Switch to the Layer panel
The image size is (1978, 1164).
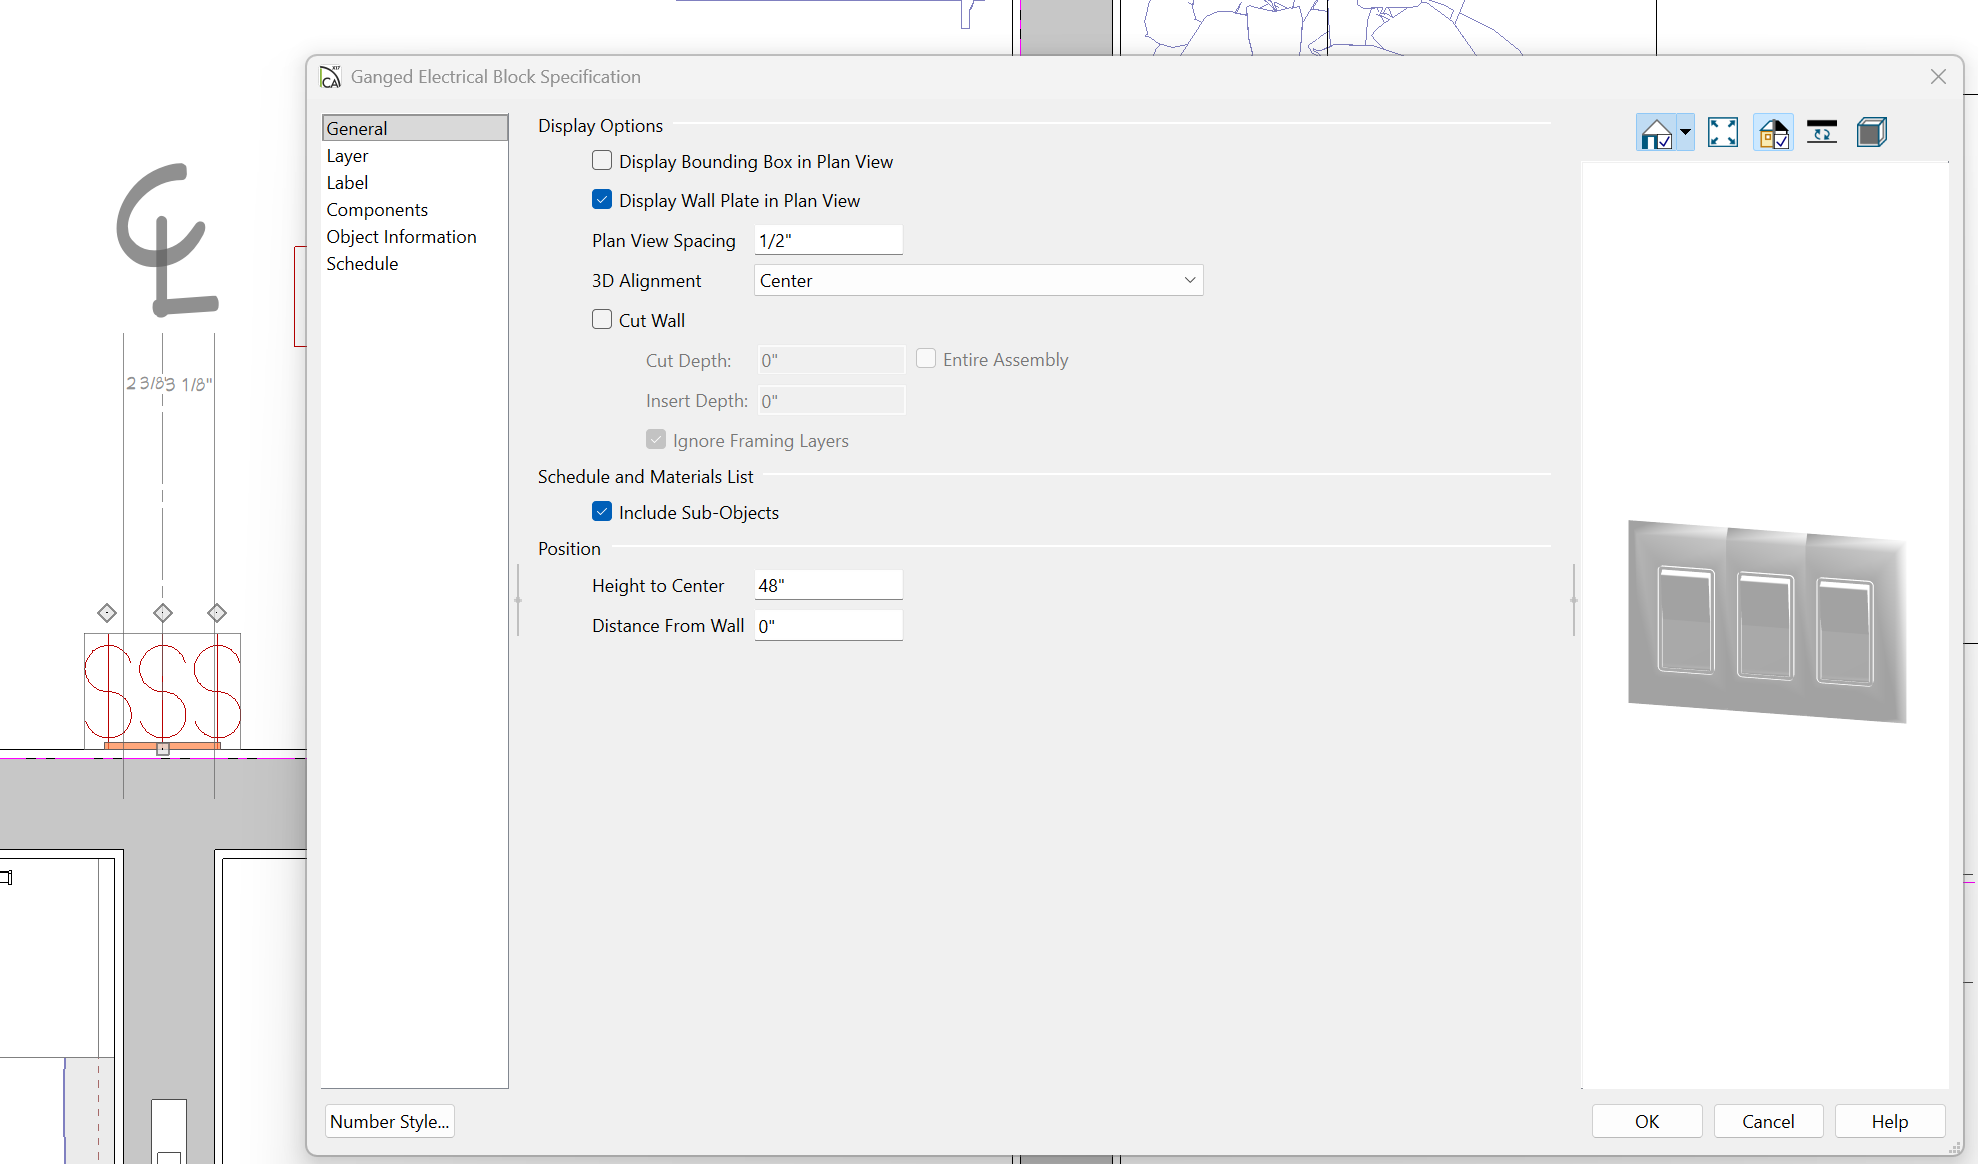(x=347, y=156)
